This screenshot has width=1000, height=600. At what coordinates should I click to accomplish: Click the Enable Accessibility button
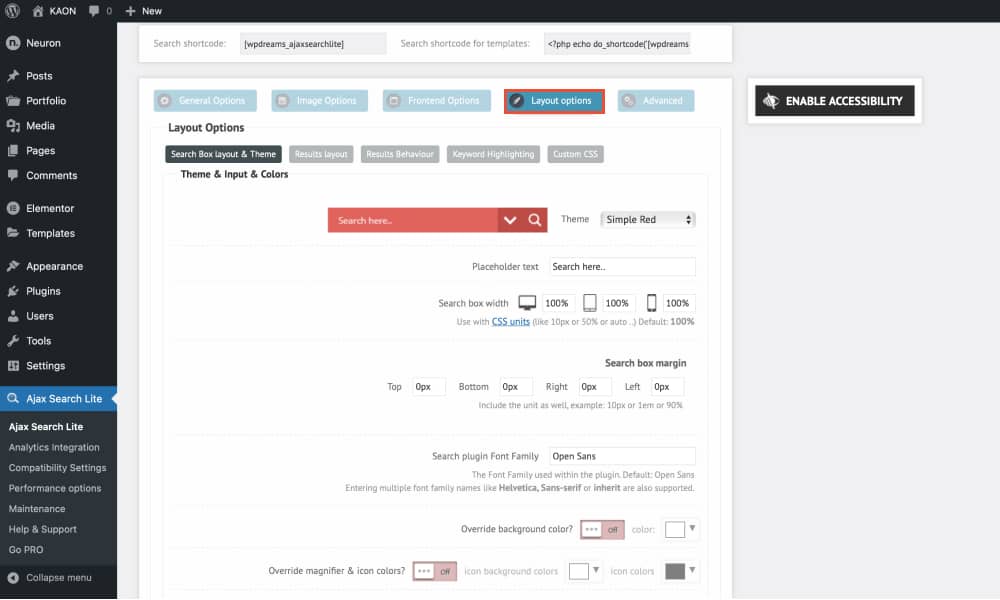(834, 100)
